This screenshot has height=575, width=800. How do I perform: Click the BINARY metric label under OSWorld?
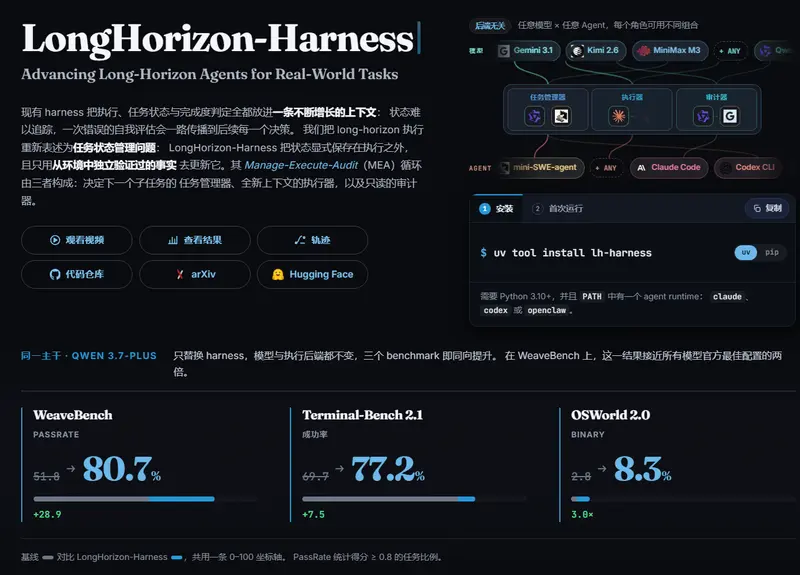point(588,435)
